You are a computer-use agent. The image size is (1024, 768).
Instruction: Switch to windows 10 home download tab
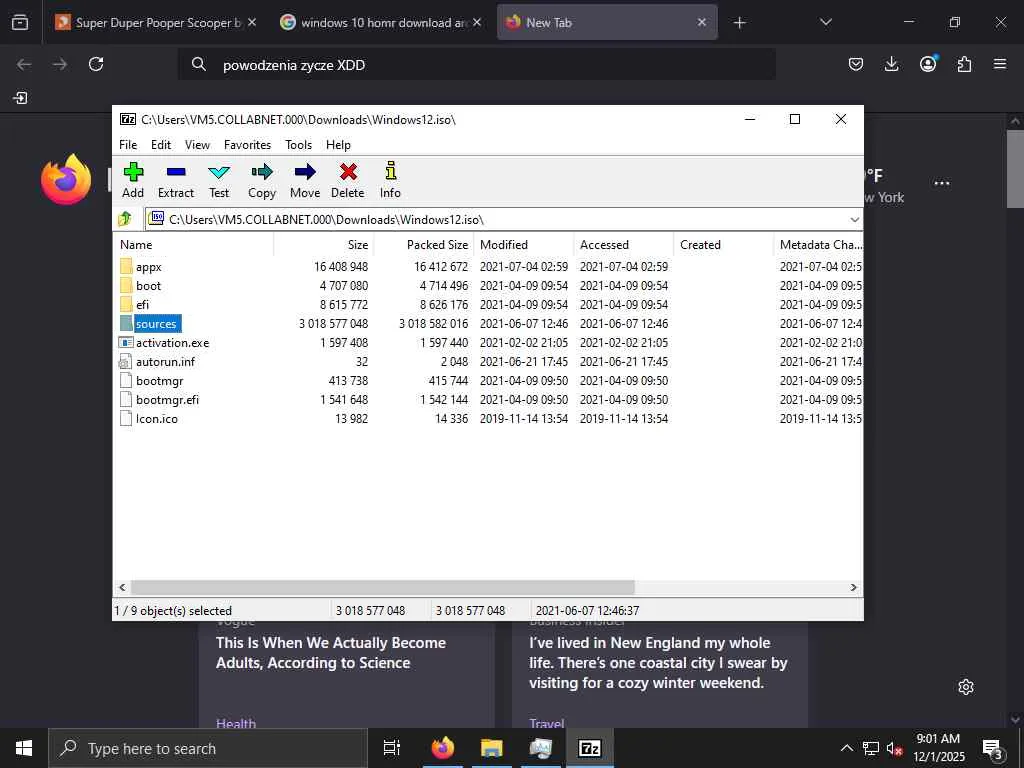(382, 23)
